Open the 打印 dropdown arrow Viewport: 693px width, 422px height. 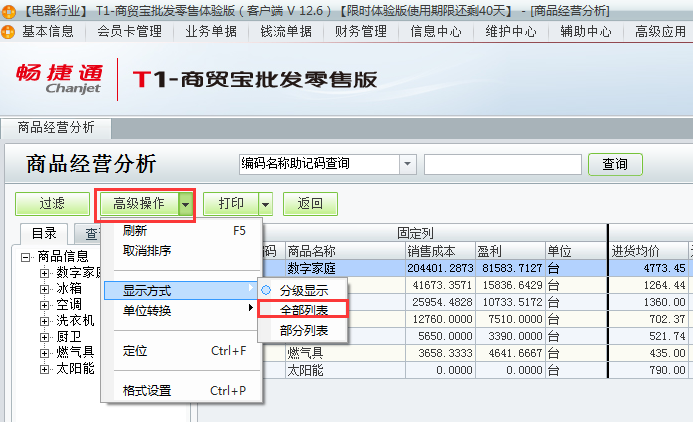265,204
